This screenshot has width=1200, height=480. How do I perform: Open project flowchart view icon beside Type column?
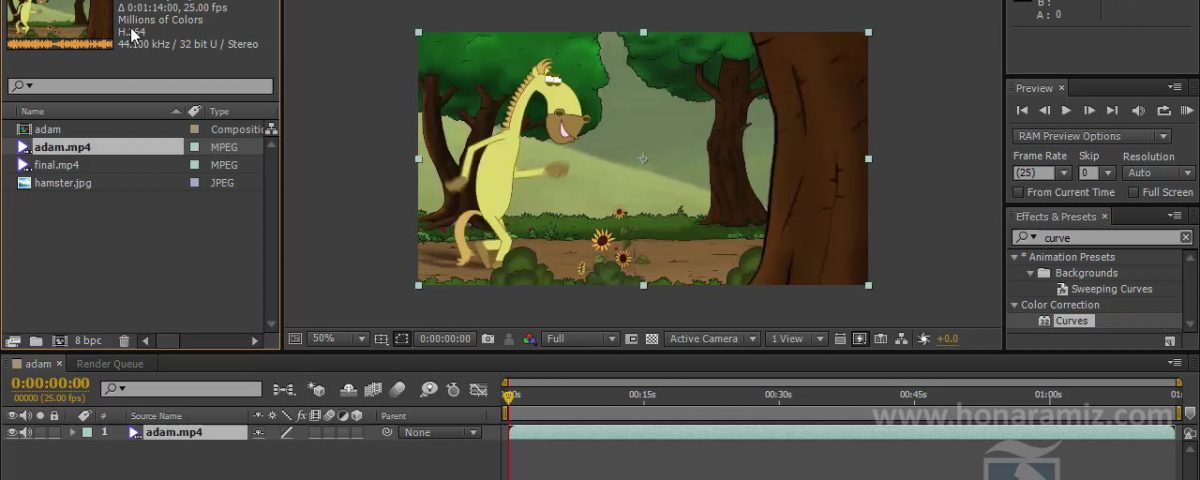[271, 129]
